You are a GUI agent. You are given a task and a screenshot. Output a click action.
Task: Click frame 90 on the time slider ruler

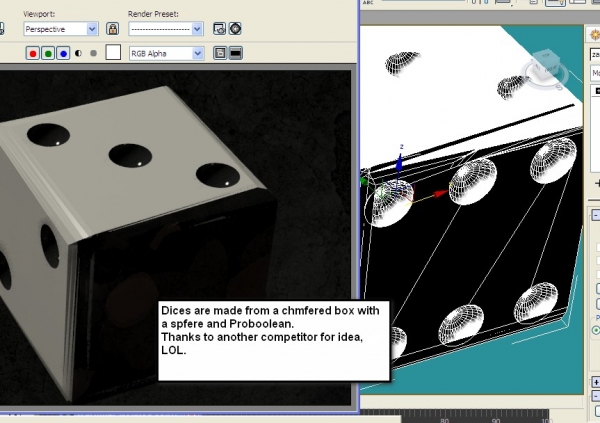pos(496,420)
